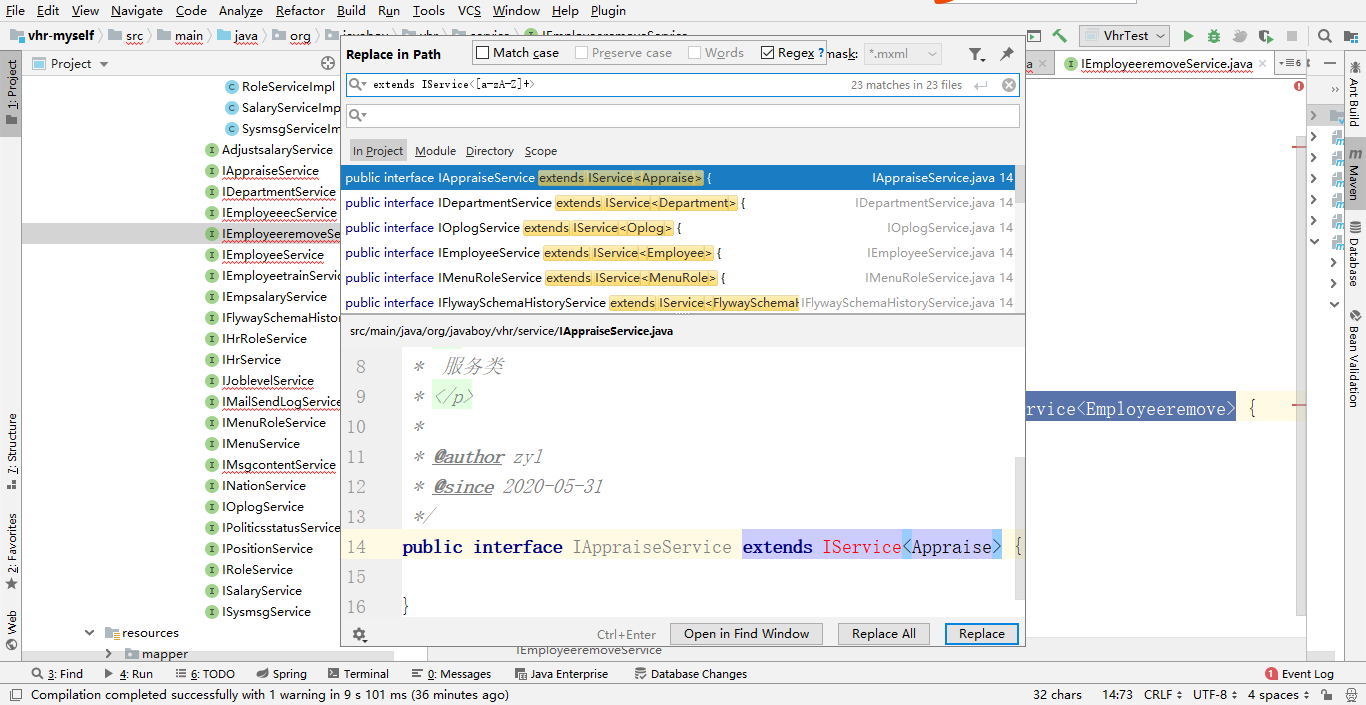Screen dimensions: 1366x705
Task: Click the vhr-myself breadcrumb
Action: click(61, 36)
